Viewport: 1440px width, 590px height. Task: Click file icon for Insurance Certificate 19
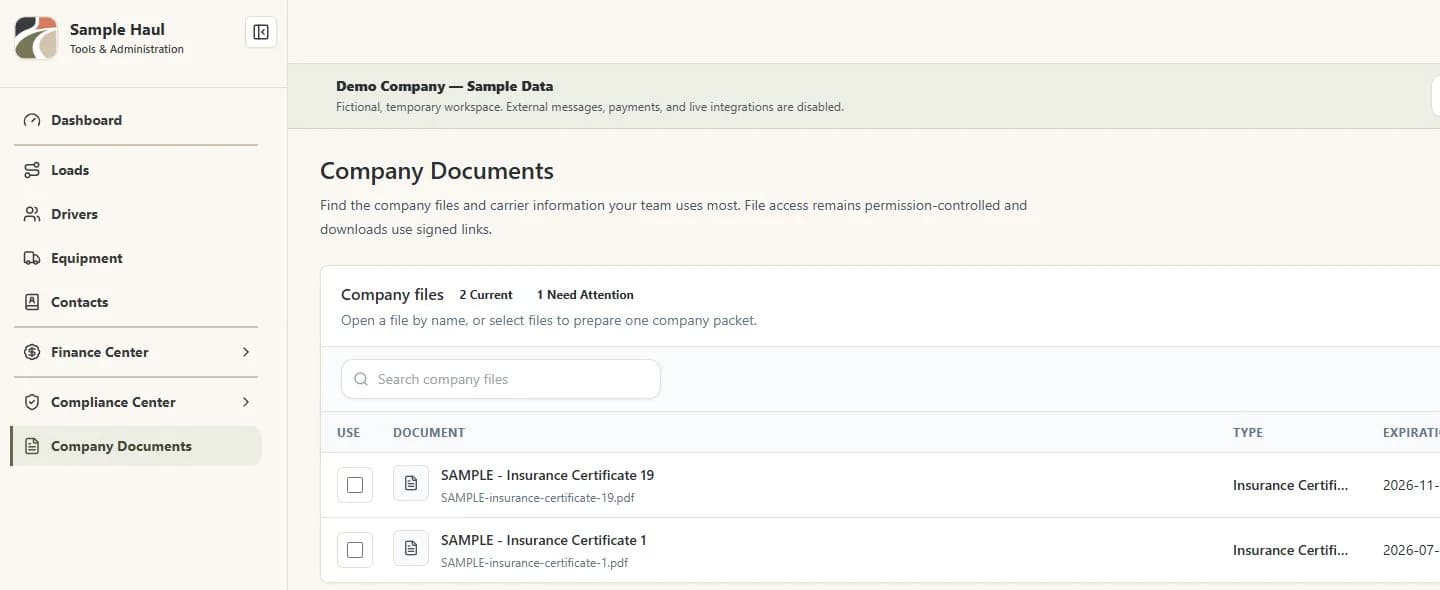(x=411, y=484)
